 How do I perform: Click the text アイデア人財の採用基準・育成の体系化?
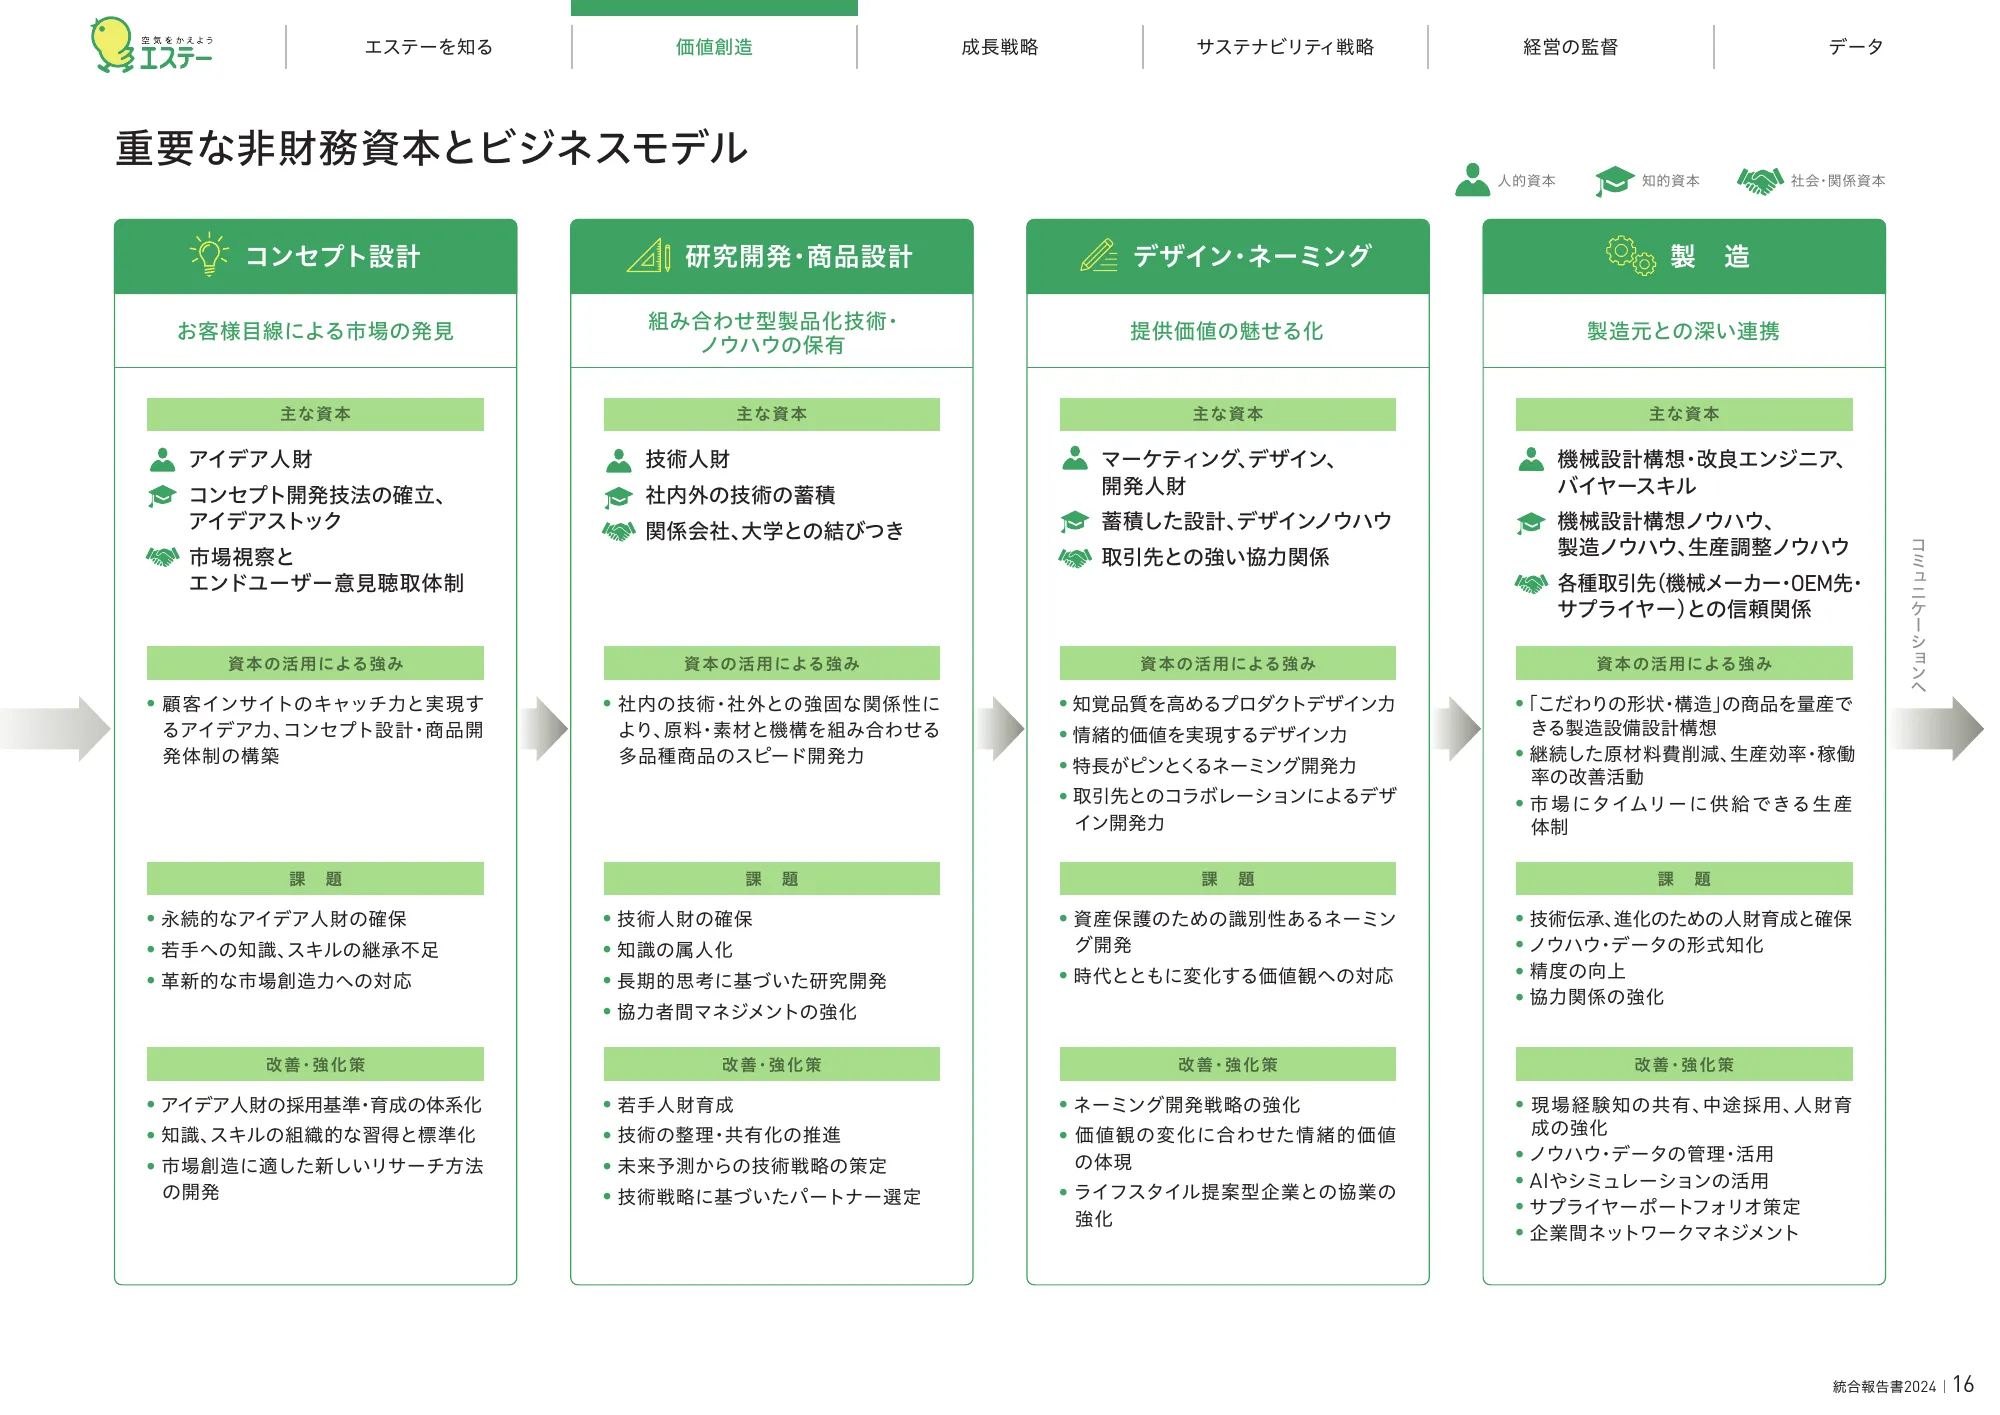click(321, 1105)
